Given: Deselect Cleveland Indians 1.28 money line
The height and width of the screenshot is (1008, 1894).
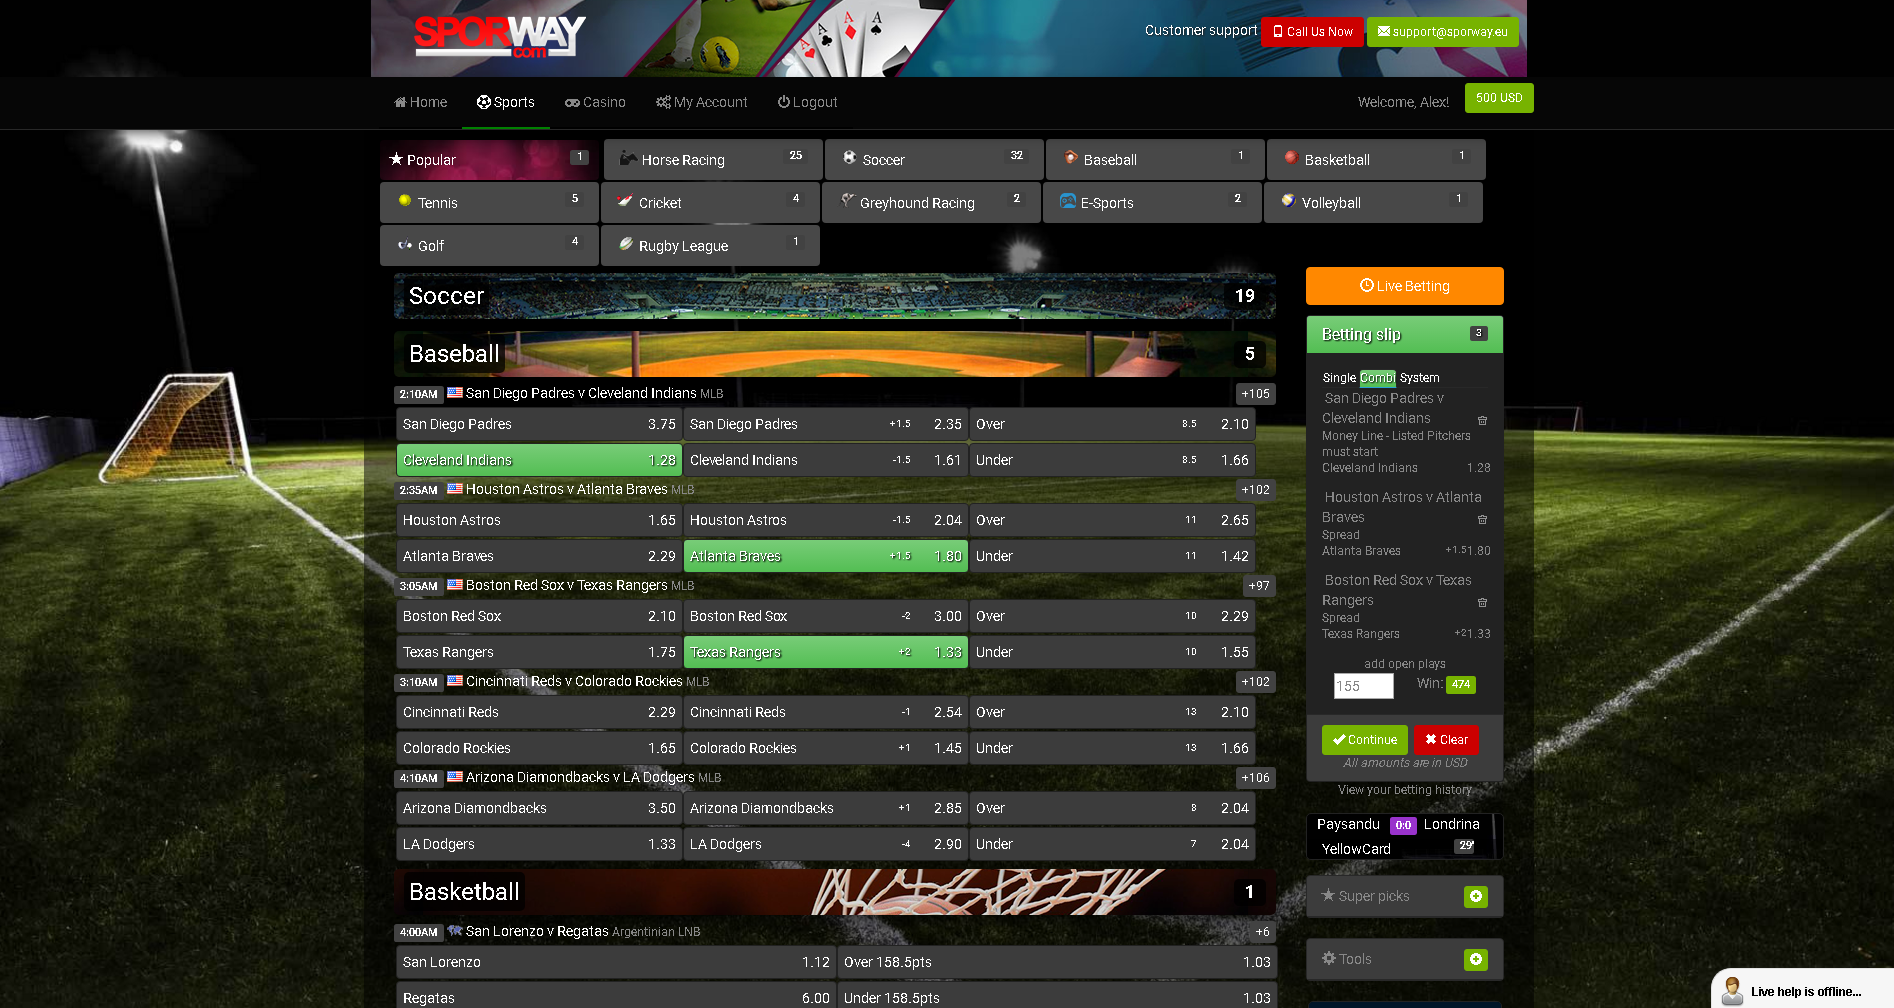Looking at the screenshot, I should pyautogui.click(x=539, y=460).
